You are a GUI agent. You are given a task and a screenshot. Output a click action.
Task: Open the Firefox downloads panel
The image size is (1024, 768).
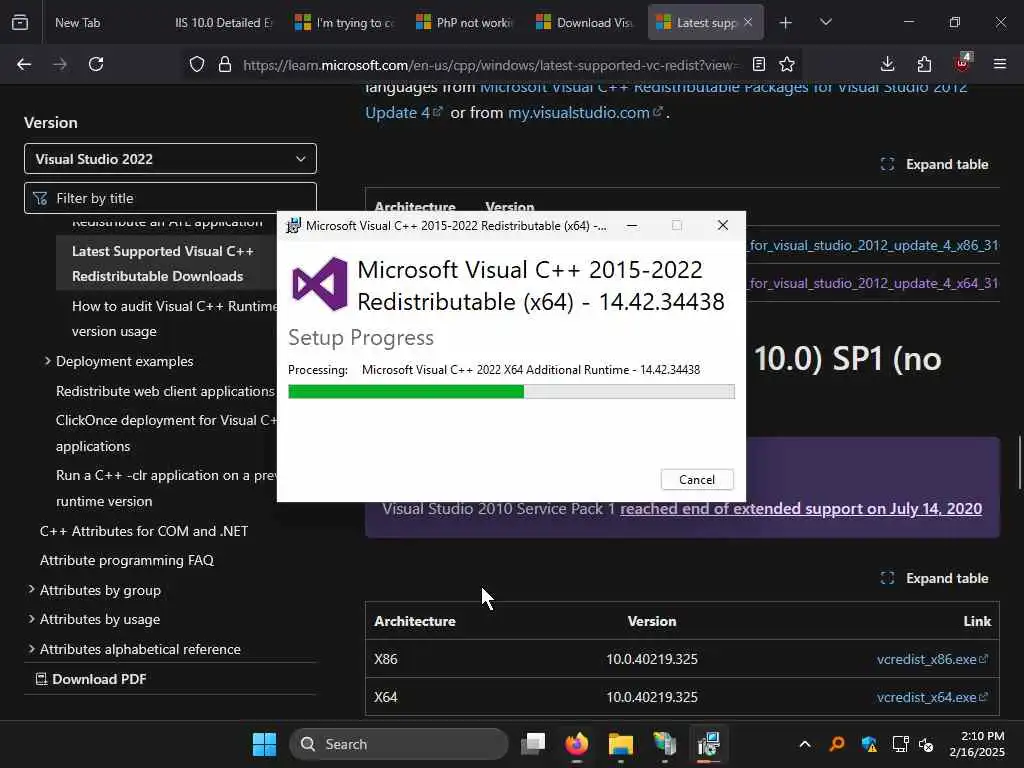(x=887, y=64)
